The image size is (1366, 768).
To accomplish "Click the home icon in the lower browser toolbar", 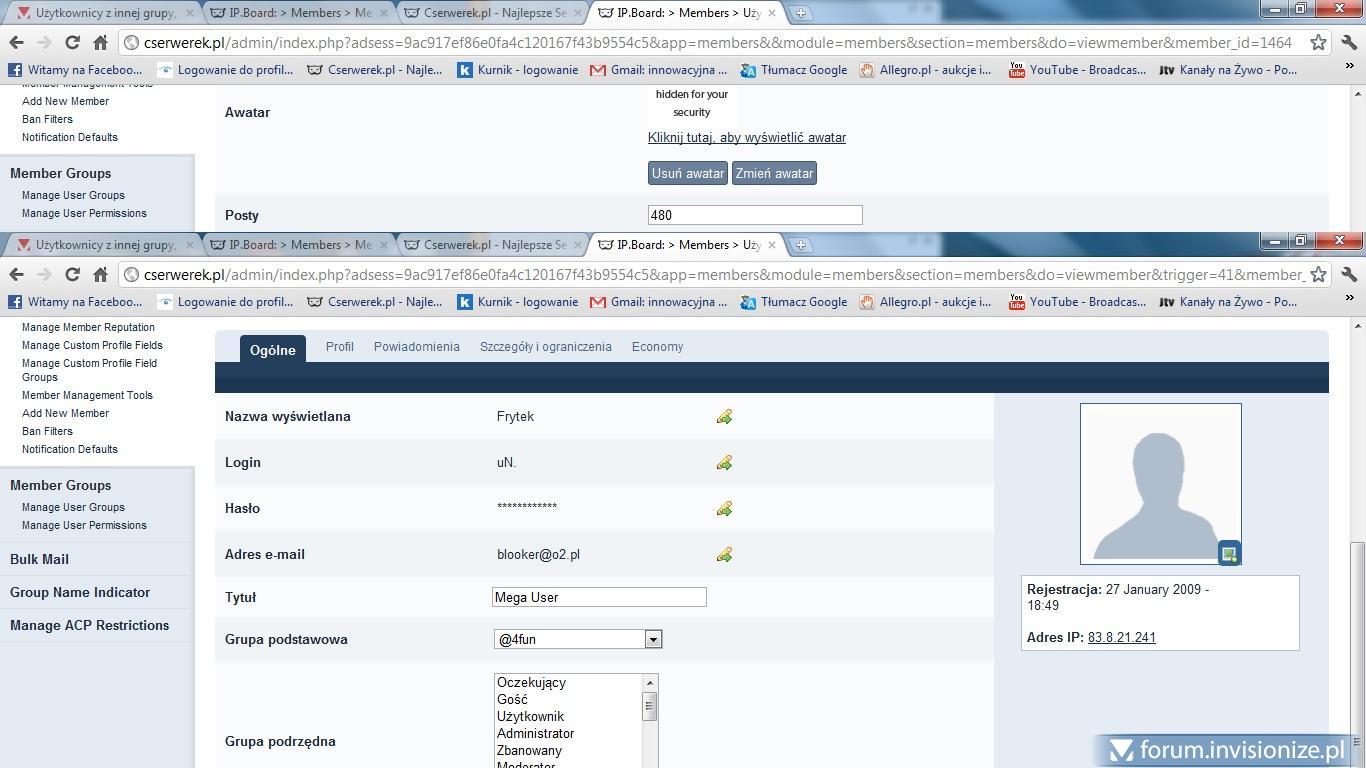I will [x=100, y=274].
